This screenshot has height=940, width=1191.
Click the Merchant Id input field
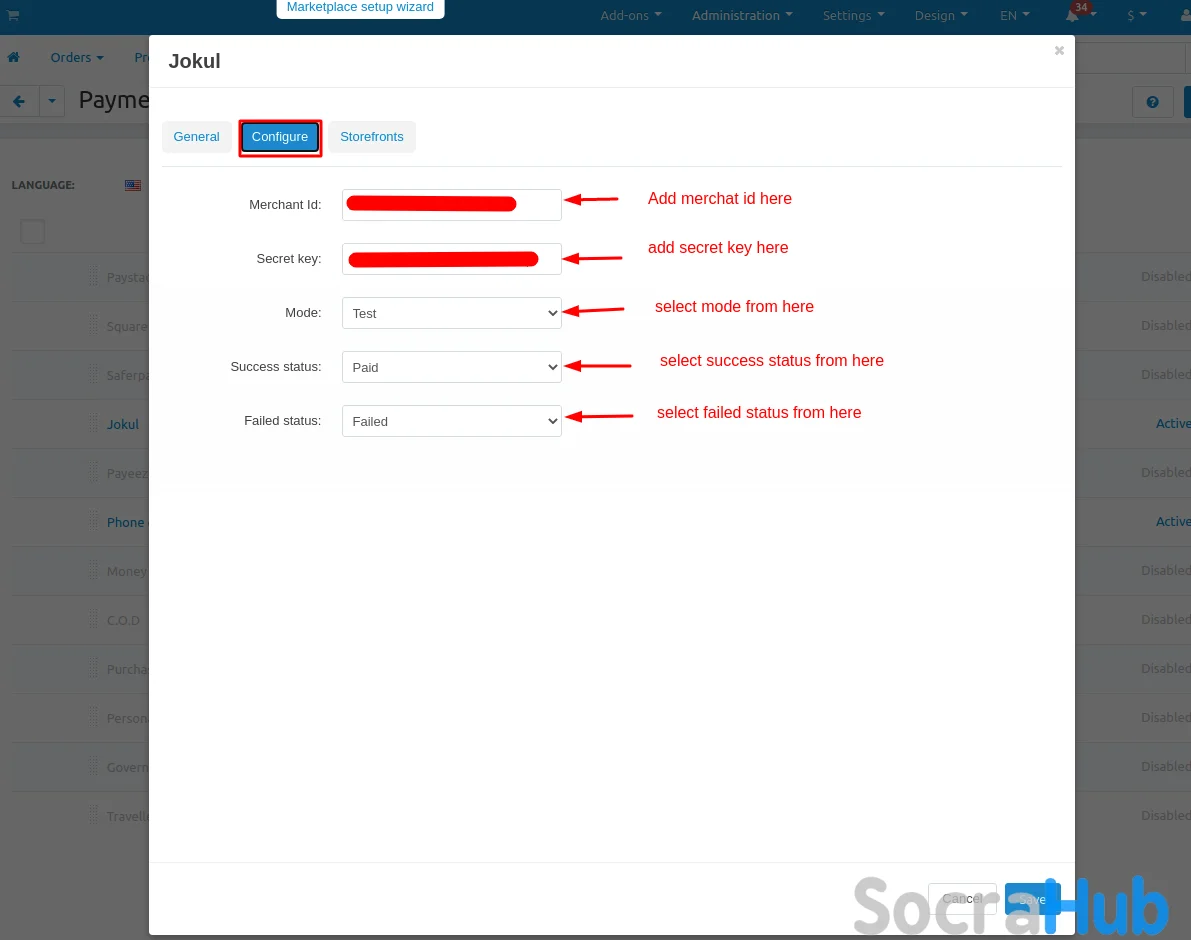coord(451,204)
